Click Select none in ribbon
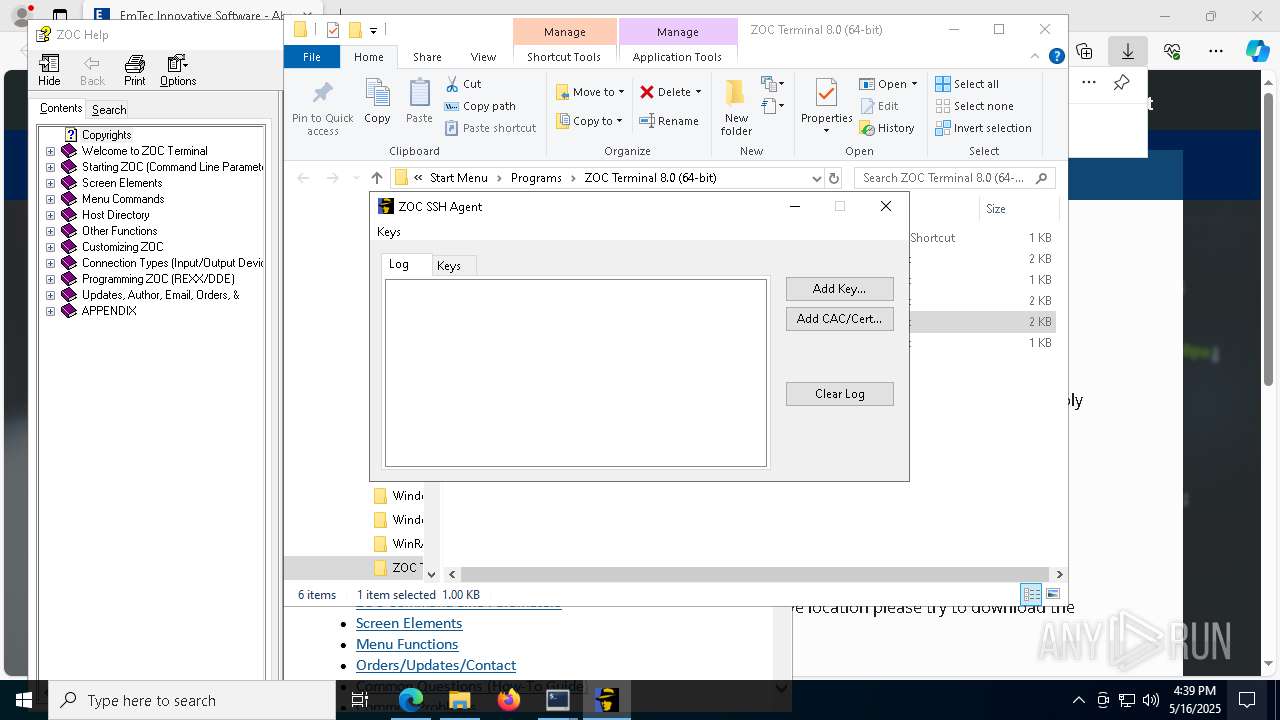The height and width of the screenshot is (720, 1280). tap(975, 106)
